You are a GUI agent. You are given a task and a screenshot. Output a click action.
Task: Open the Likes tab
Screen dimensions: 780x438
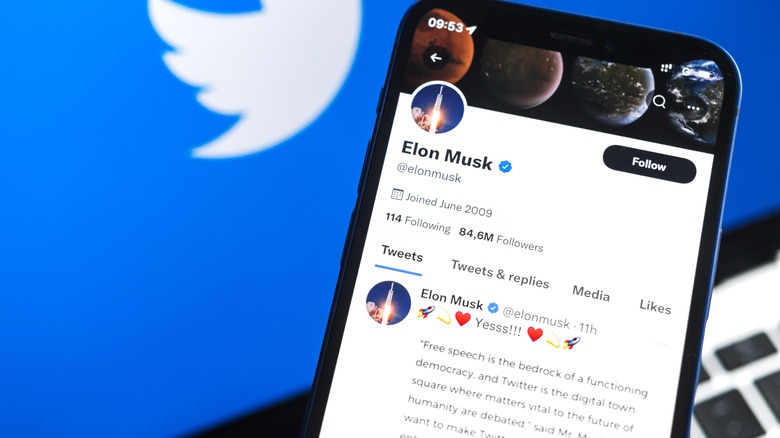(x=655, y=307)
